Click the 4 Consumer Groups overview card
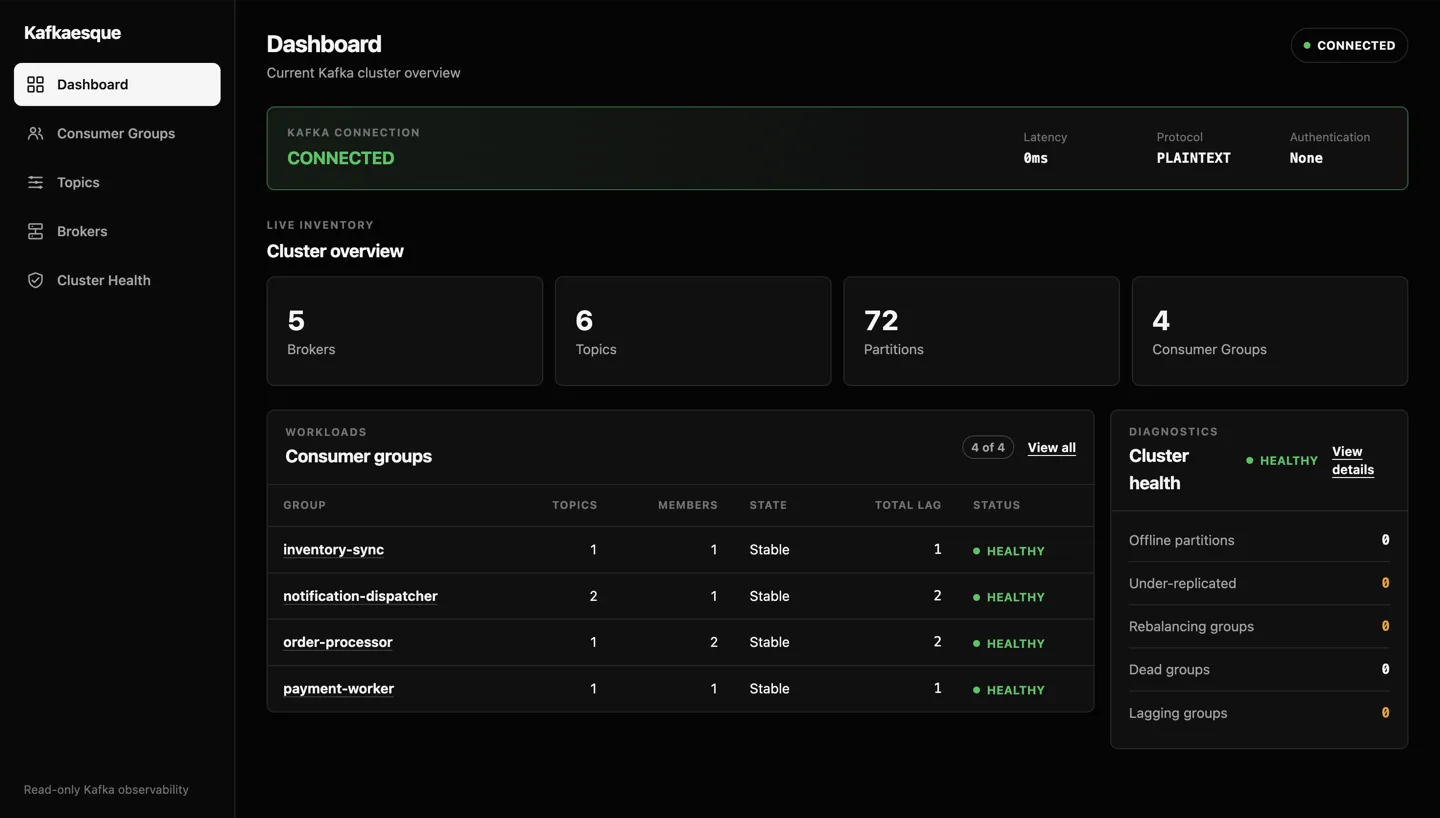 click(1269, 331)
